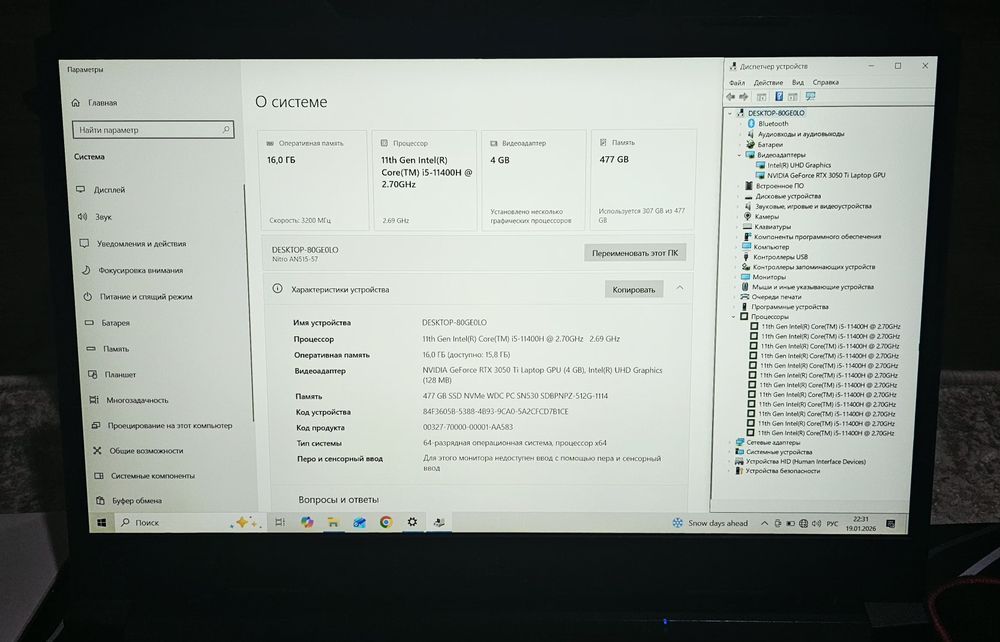The width and height of the screenshot is (1000, 642).
Task: Click the Процессор summary card
Action: coord(425,180)
